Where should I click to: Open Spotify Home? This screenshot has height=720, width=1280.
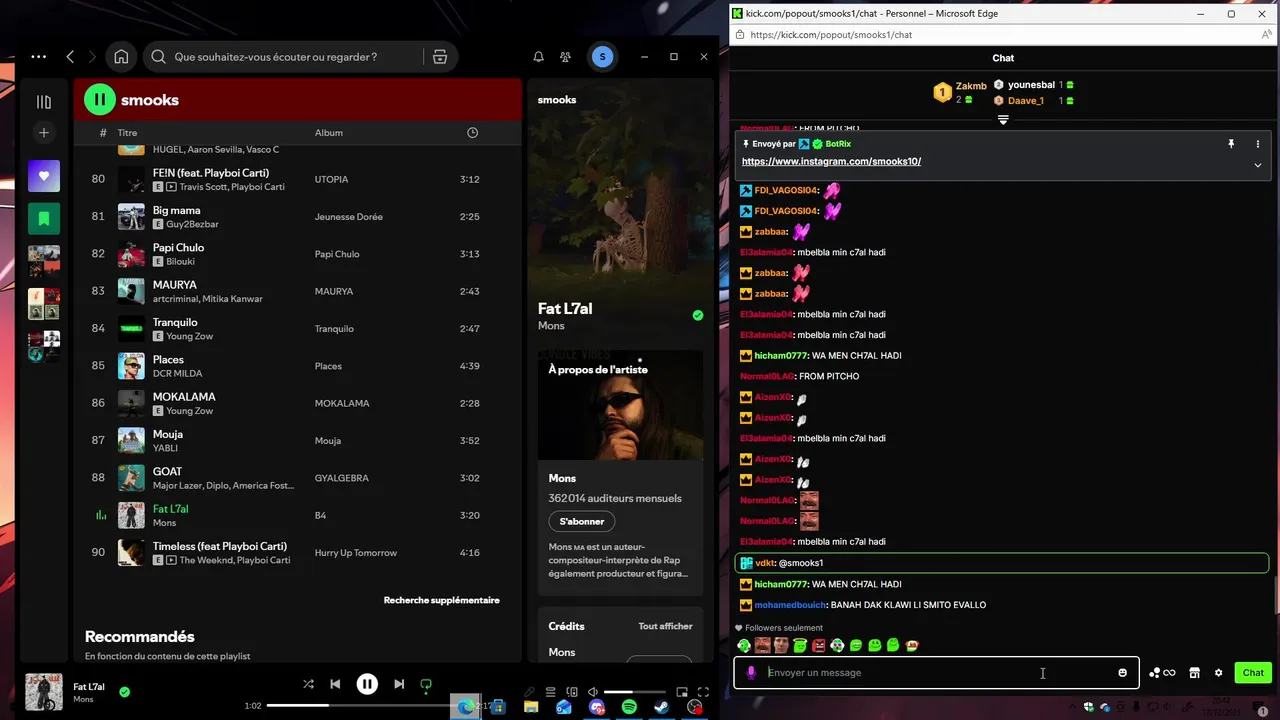coord(121,57)
